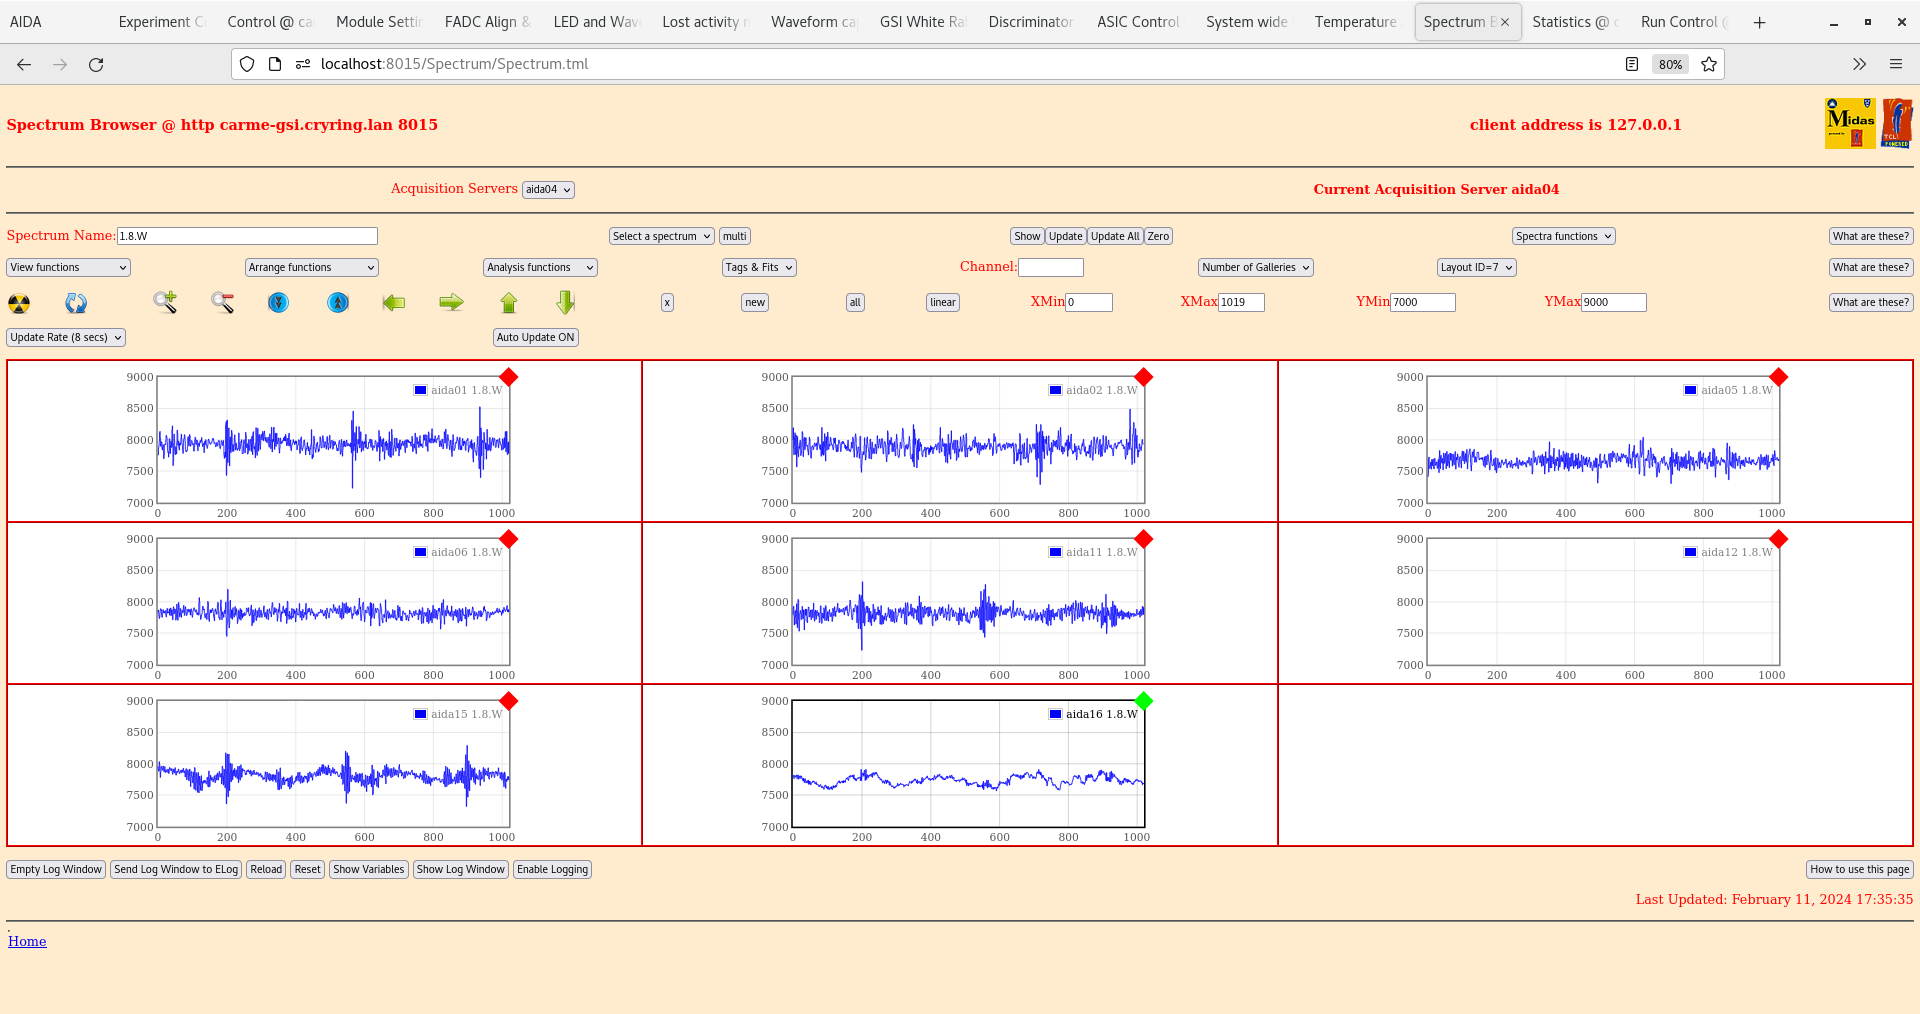Open the Acquisition Servers aida04 dropdown

pyautogui.click(x=548, y=190)
